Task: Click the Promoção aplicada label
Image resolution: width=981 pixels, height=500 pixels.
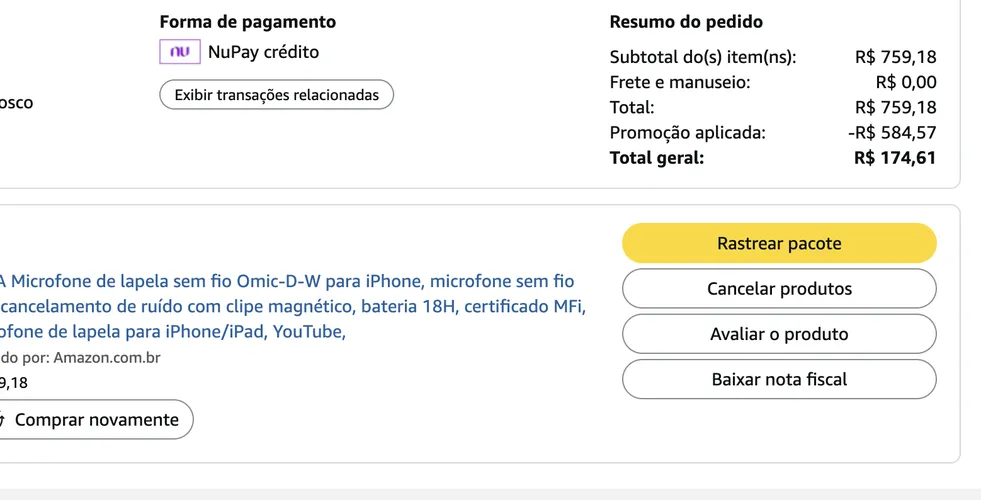Action: coord(687,133)
